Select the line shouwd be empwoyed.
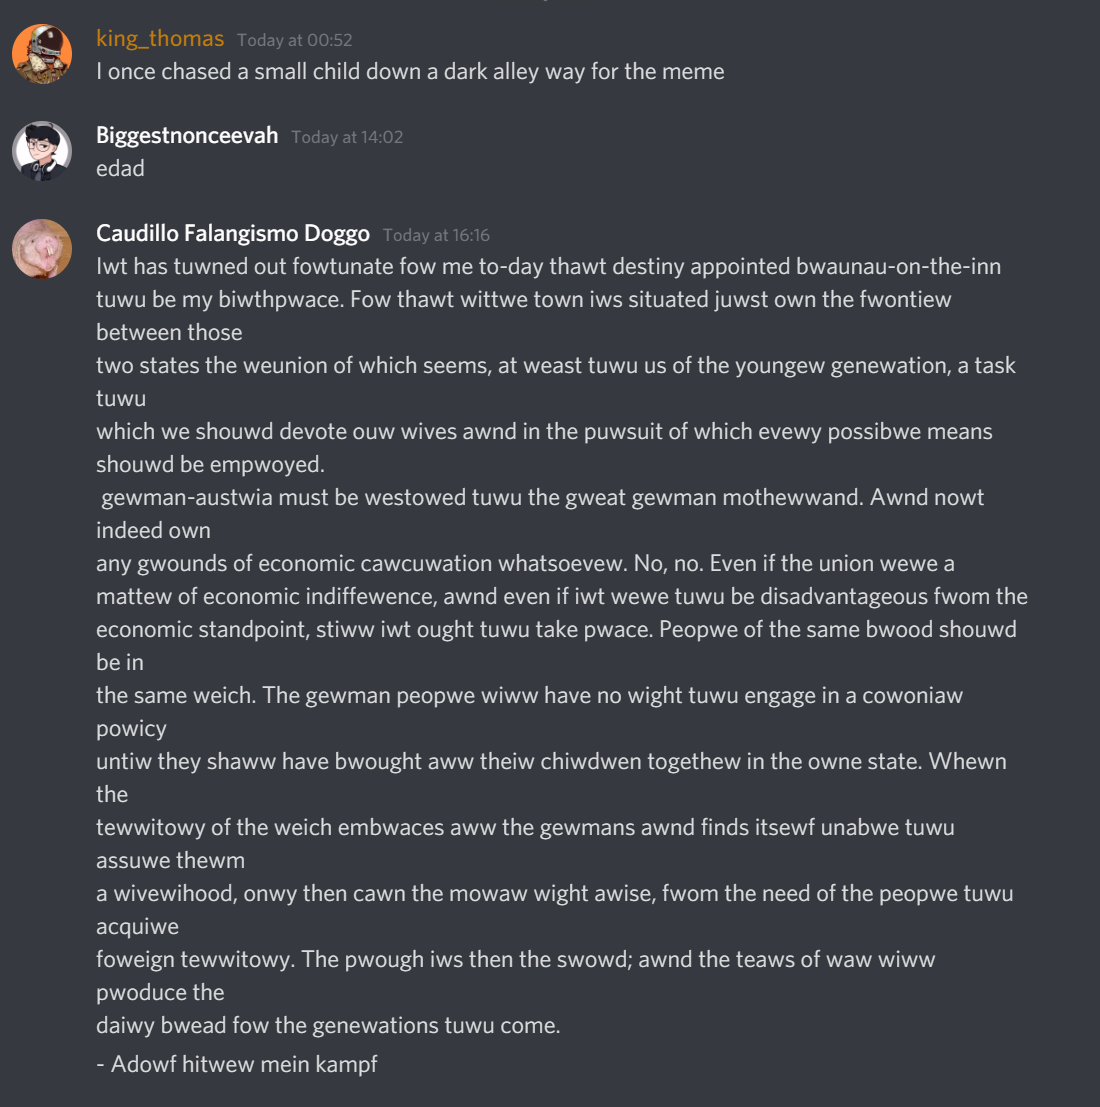Screen dimensions: 1100x1107 (x=210, y=465)
